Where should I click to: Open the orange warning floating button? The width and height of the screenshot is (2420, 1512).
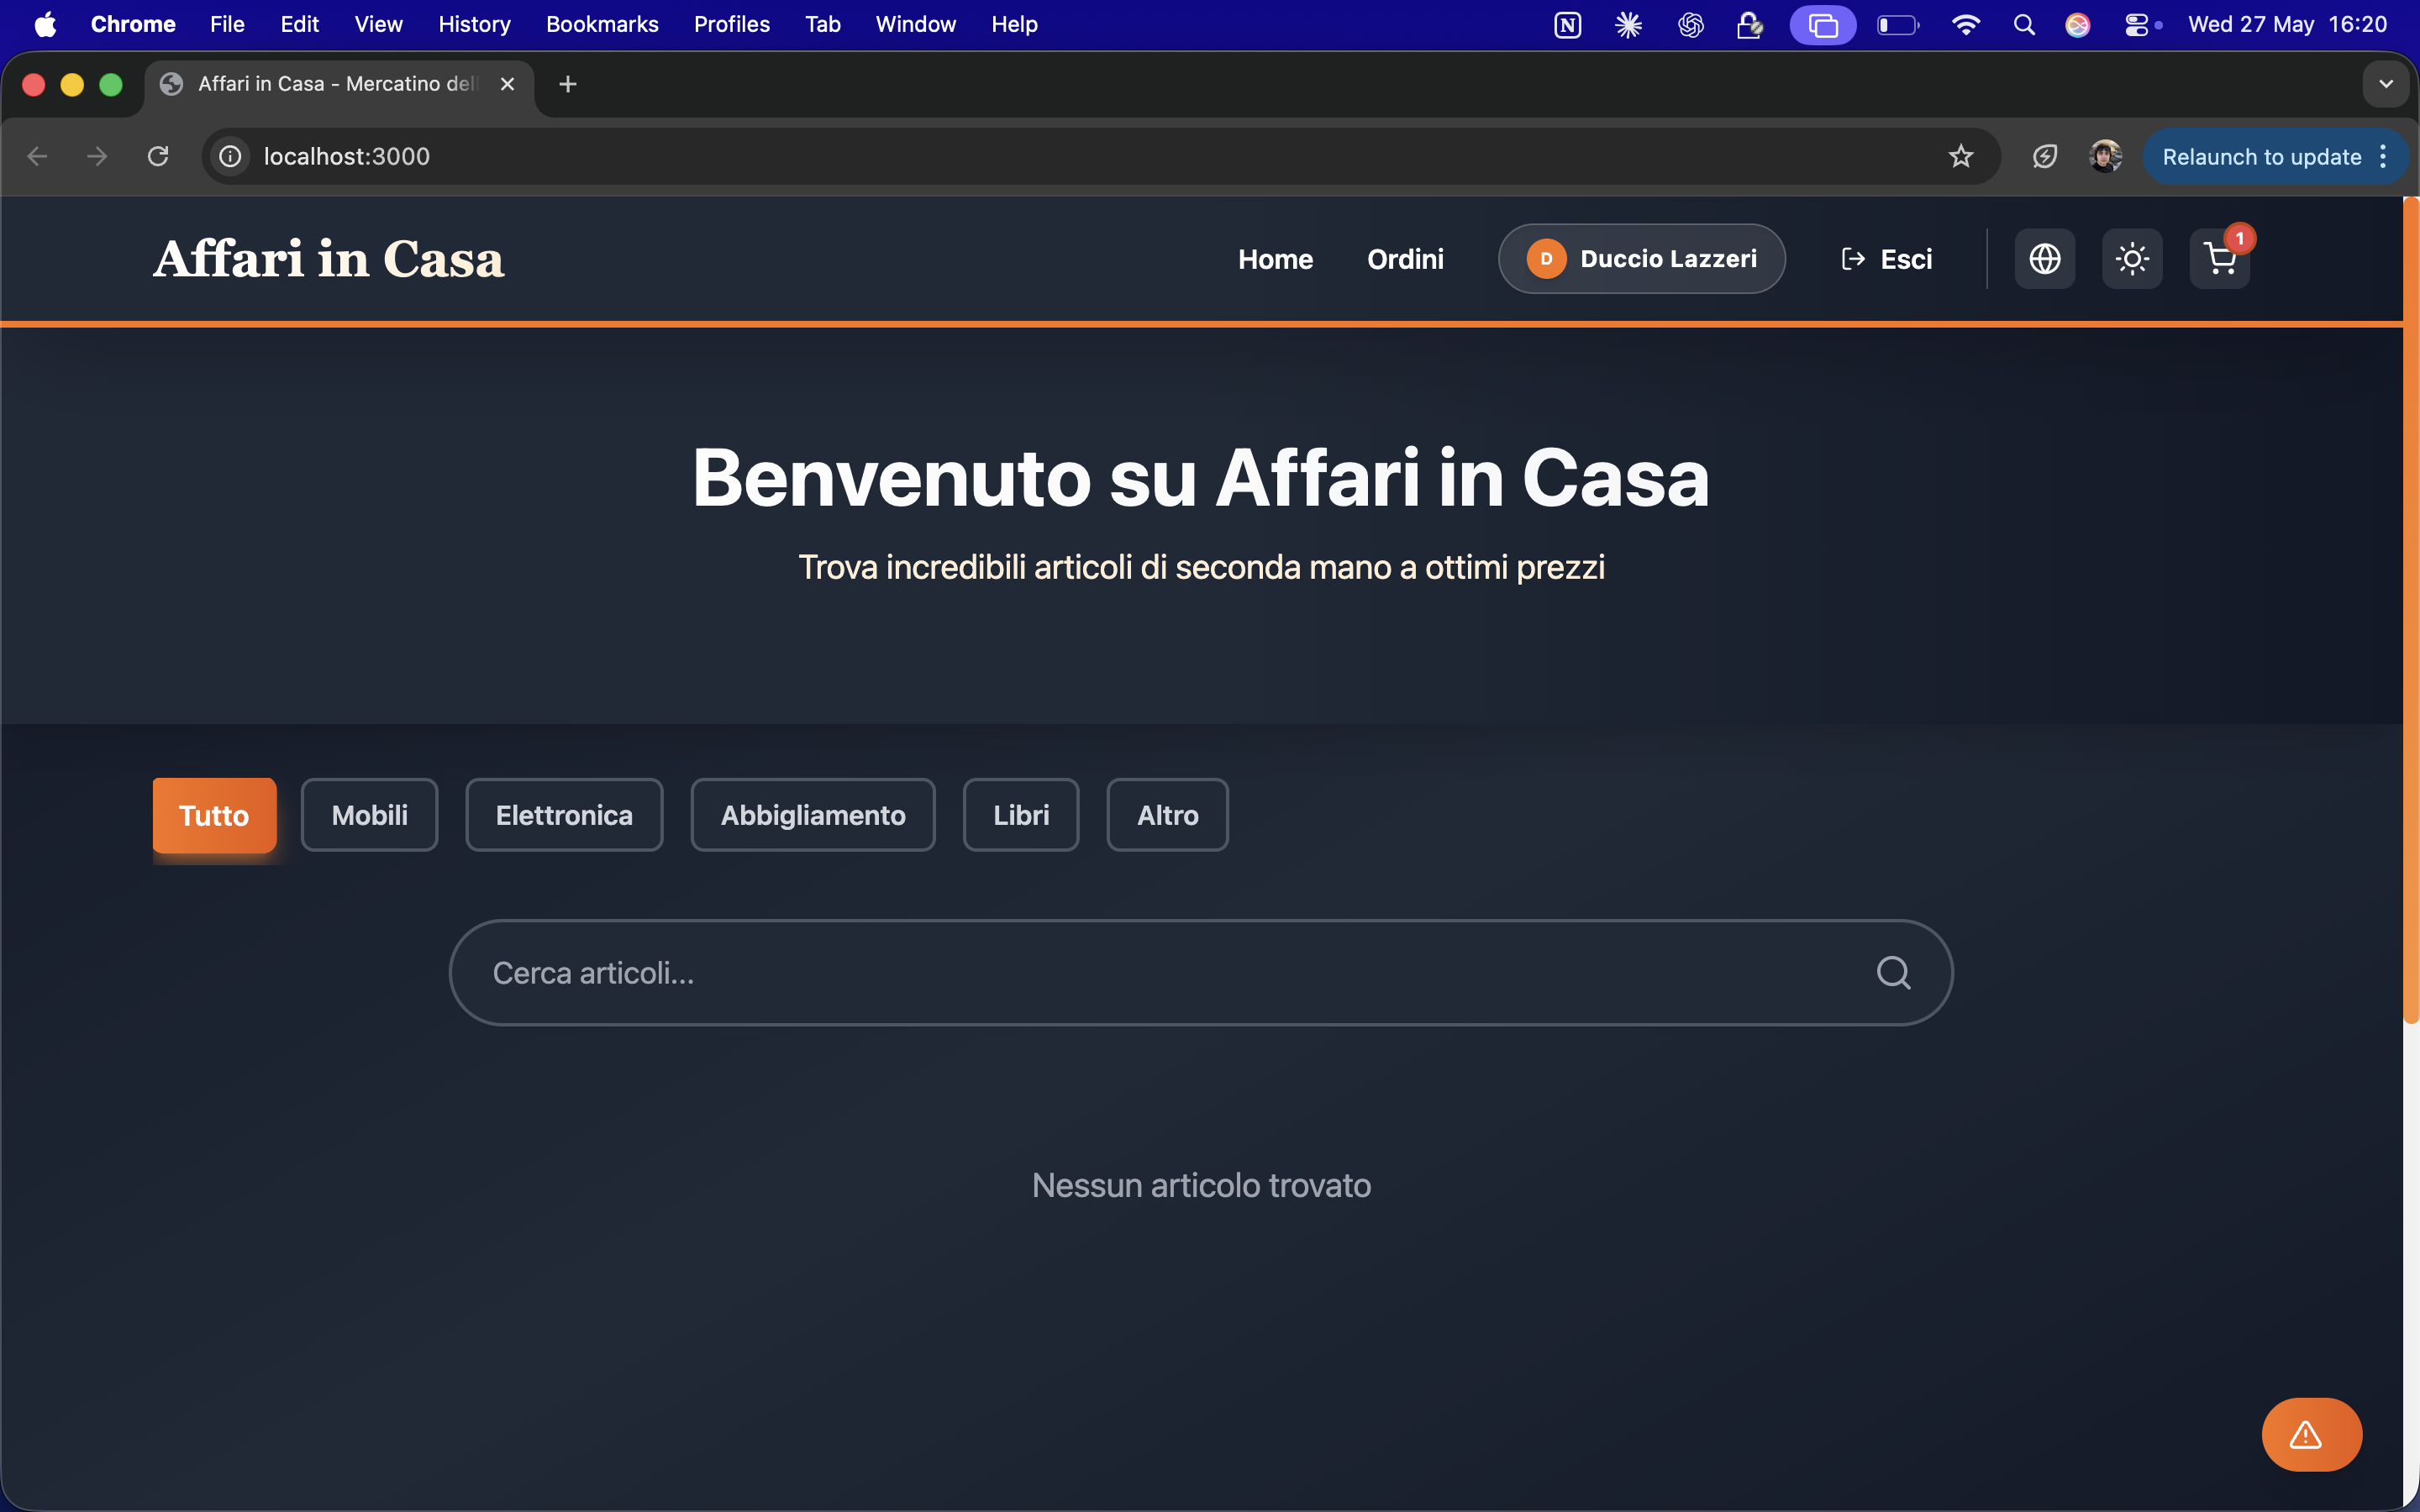click(x=2311, y=1434)
